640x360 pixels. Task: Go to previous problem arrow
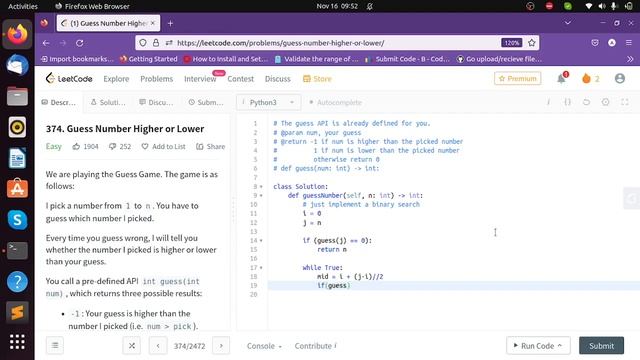158,346
